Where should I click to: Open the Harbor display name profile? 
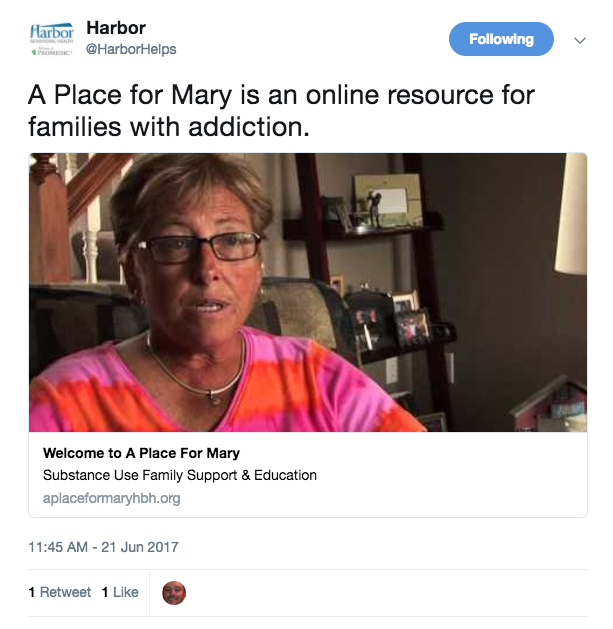116,28
